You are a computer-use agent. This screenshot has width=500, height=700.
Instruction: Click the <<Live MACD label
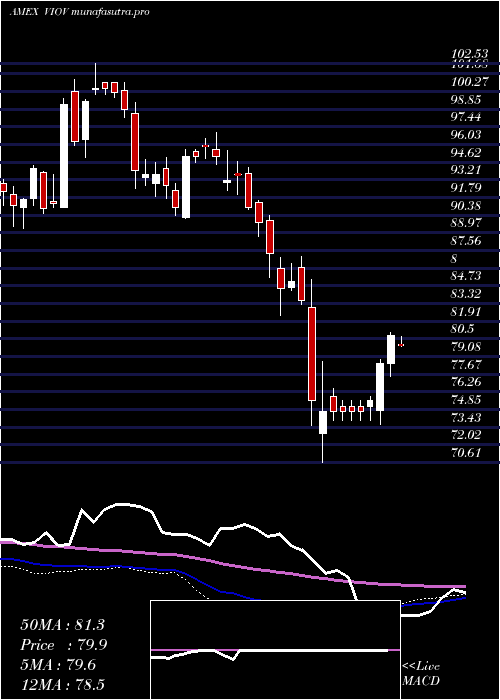[421, 673]
